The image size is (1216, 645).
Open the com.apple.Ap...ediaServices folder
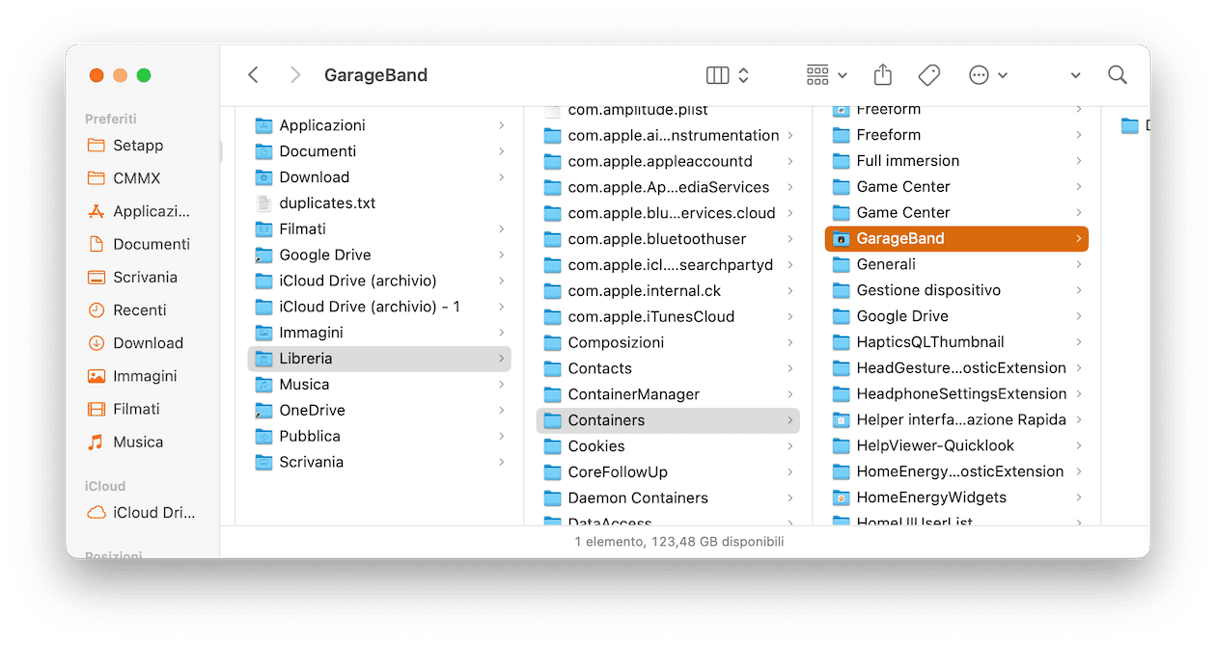668,187
